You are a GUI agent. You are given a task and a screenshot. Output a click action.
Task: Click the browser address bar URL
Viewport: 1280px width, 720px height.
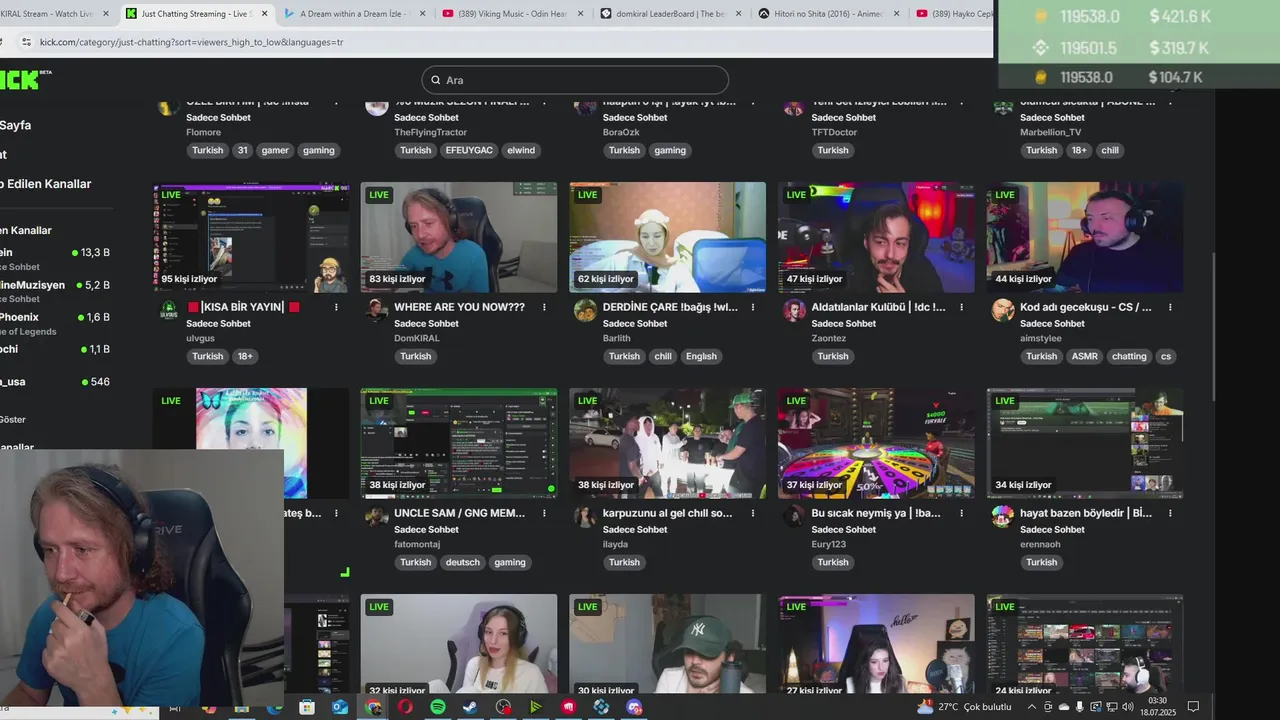(191, 42)
